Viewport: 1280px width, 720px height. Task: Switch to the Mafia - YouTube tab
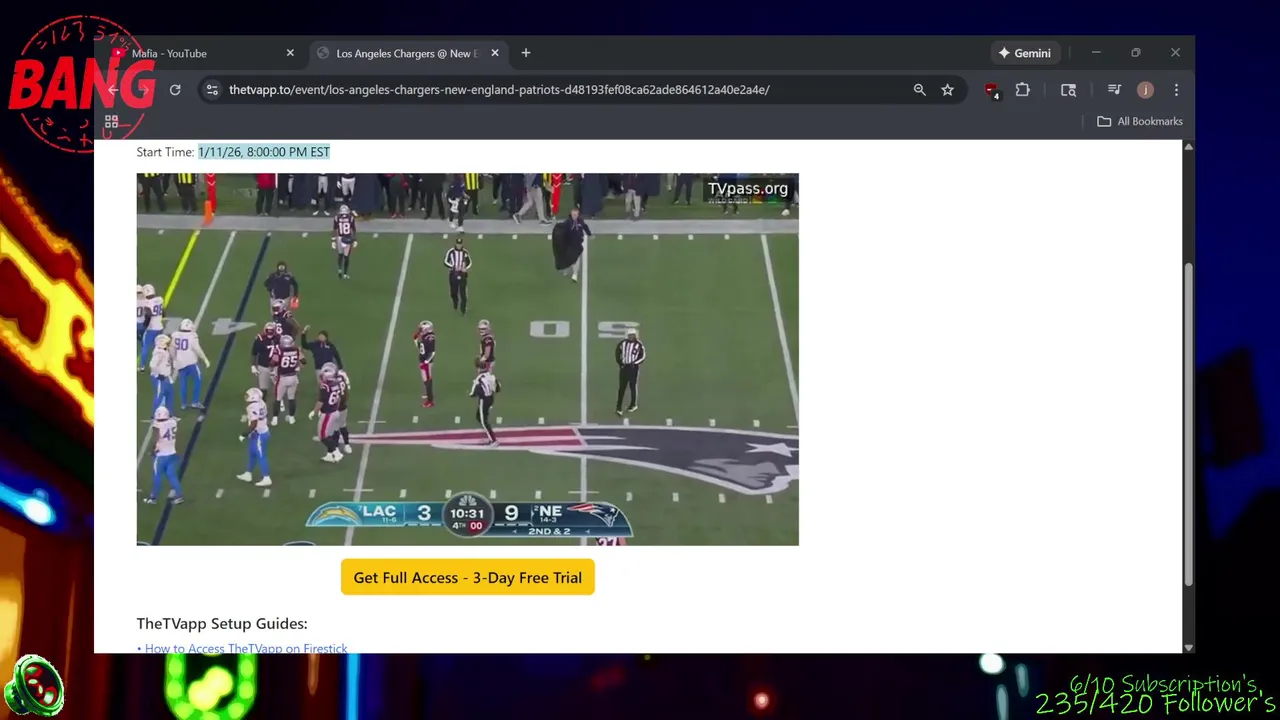tap(200, 53)
